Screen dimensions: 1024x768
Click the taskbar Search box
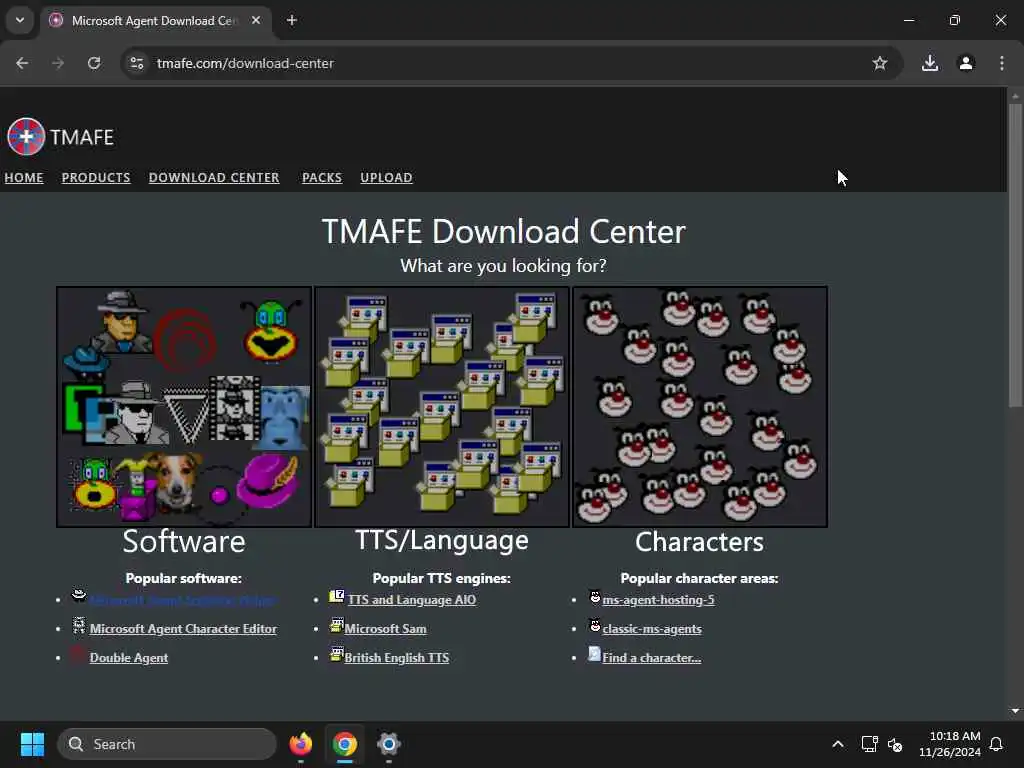click(x=167, y=744)
